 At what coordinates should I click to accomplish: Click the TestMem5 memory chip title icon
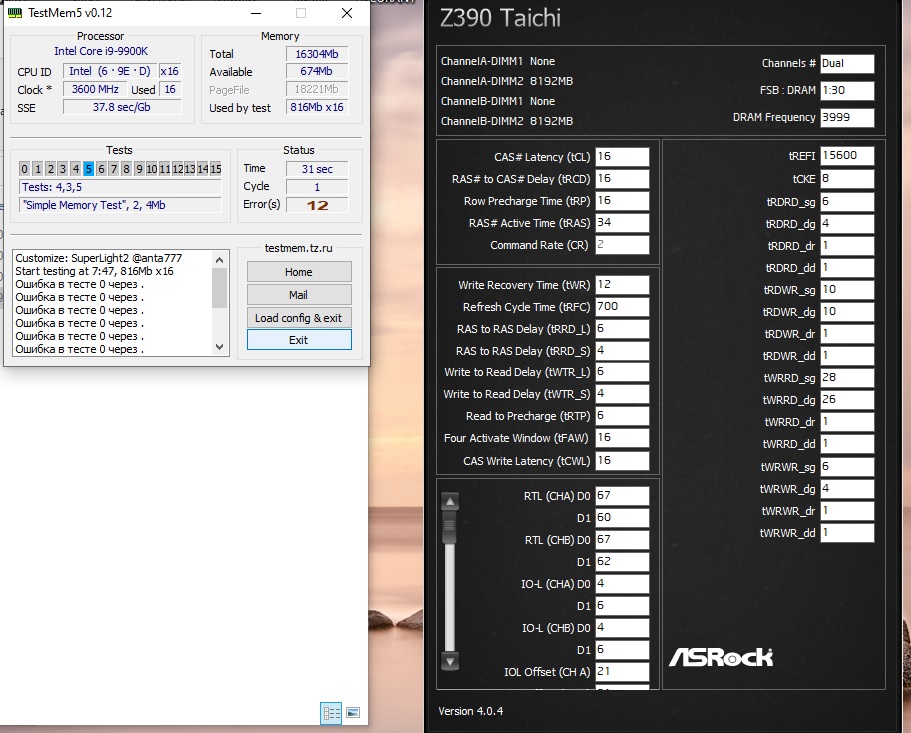click(x=15, y=12)
